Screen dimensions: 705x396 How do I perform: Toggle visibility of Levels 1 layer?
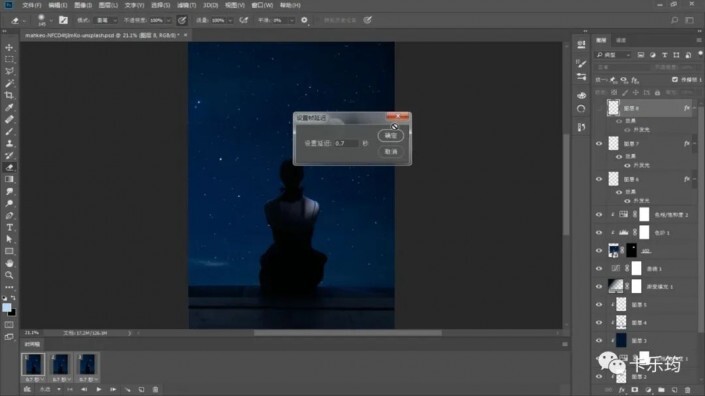(x=599, y=233)
